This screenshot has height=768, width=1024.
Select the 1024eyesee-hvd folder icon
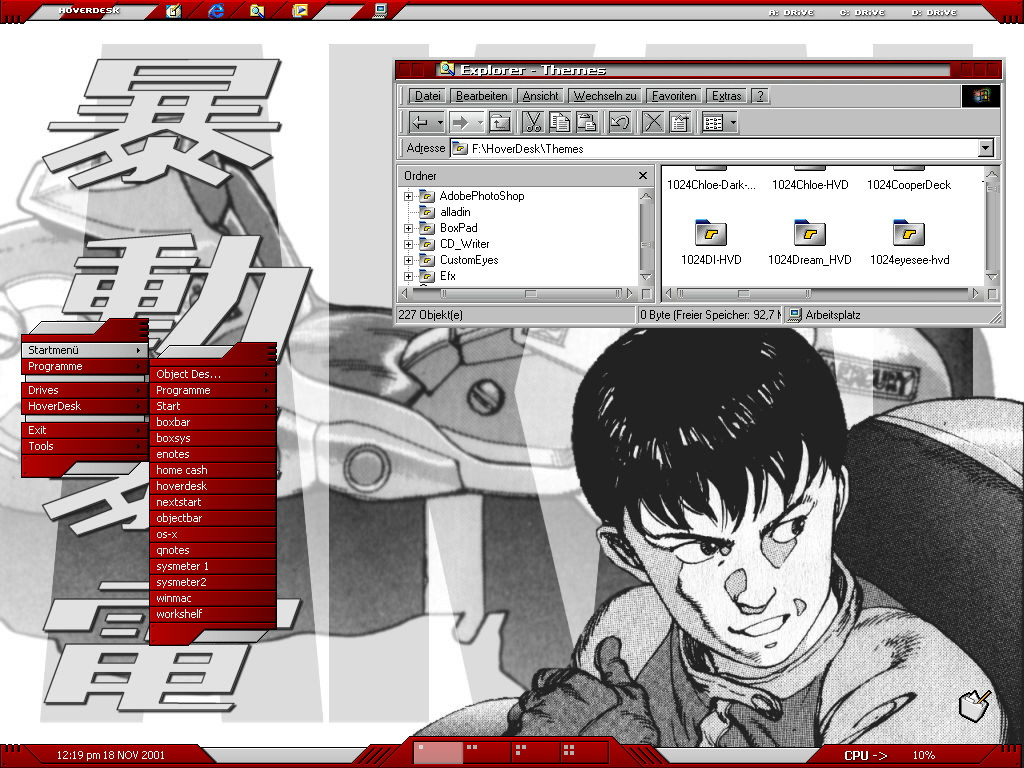click(909, 233)
